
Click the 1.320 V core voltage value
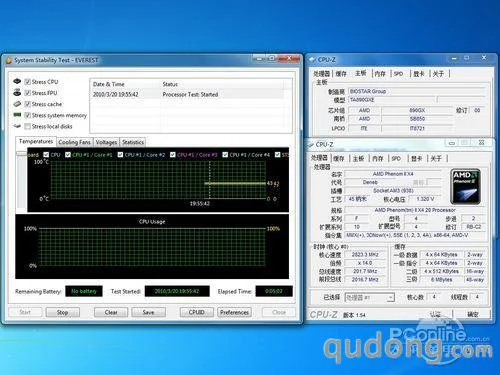(x=425, y=199)
